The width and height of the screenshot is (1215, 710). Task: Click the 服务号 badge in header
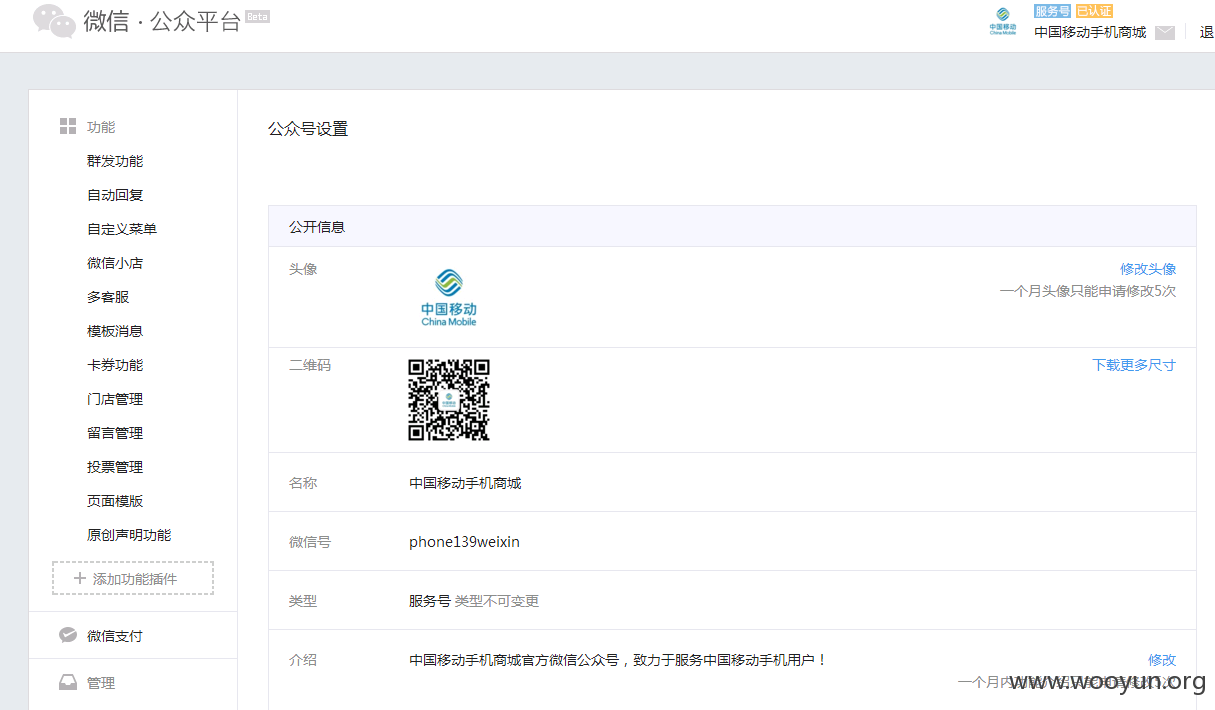point(1052,11)
